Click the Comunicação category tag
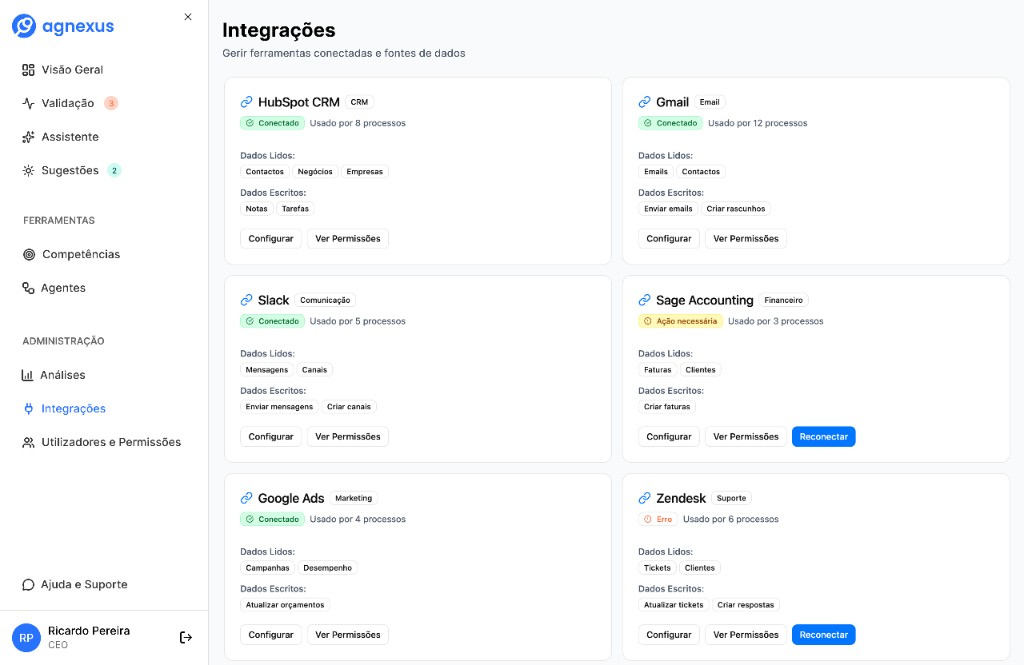 point(325,300)
